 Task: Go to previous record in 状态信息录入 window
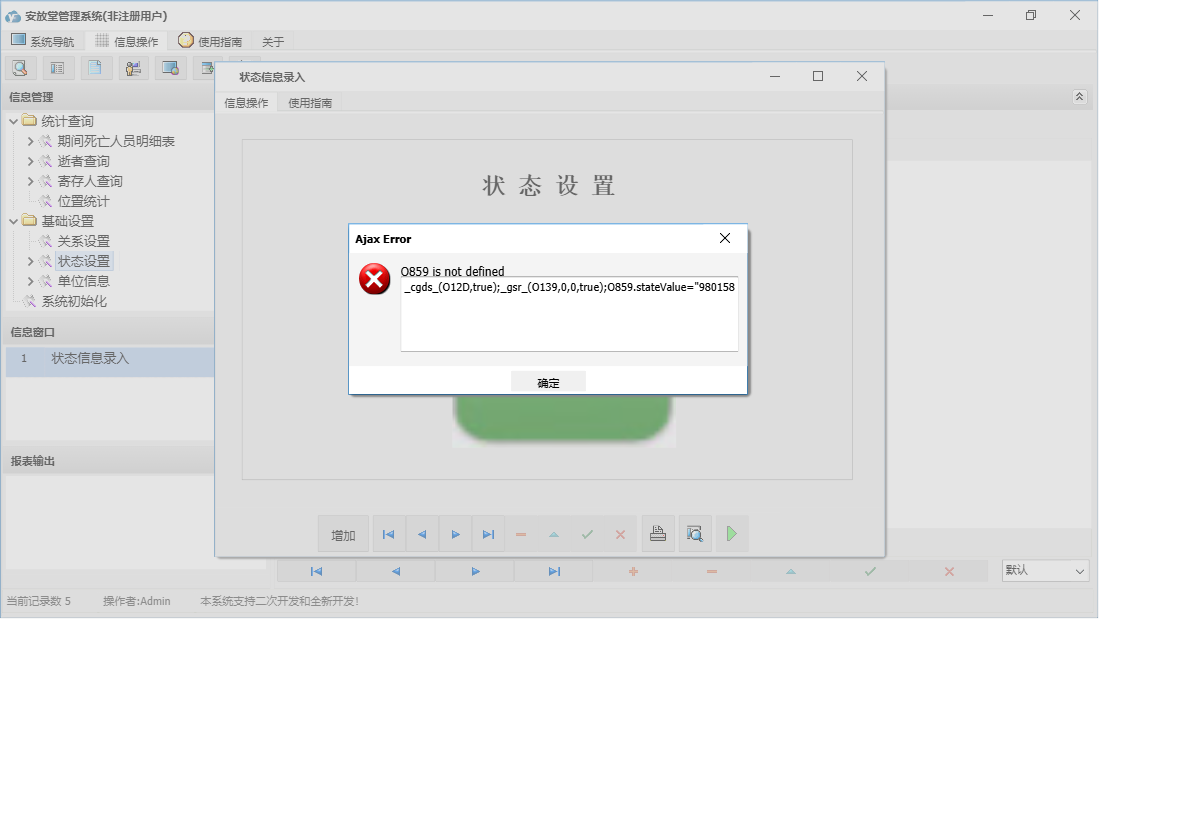422,534
